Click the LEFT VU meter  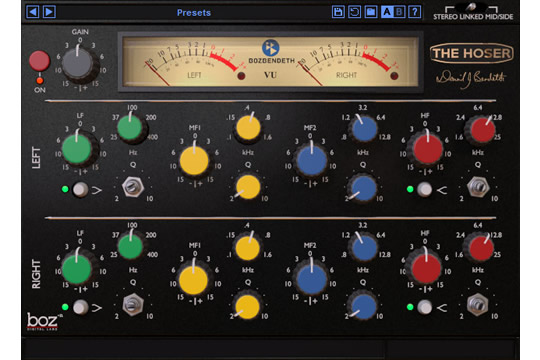click(x=195, y=62)
